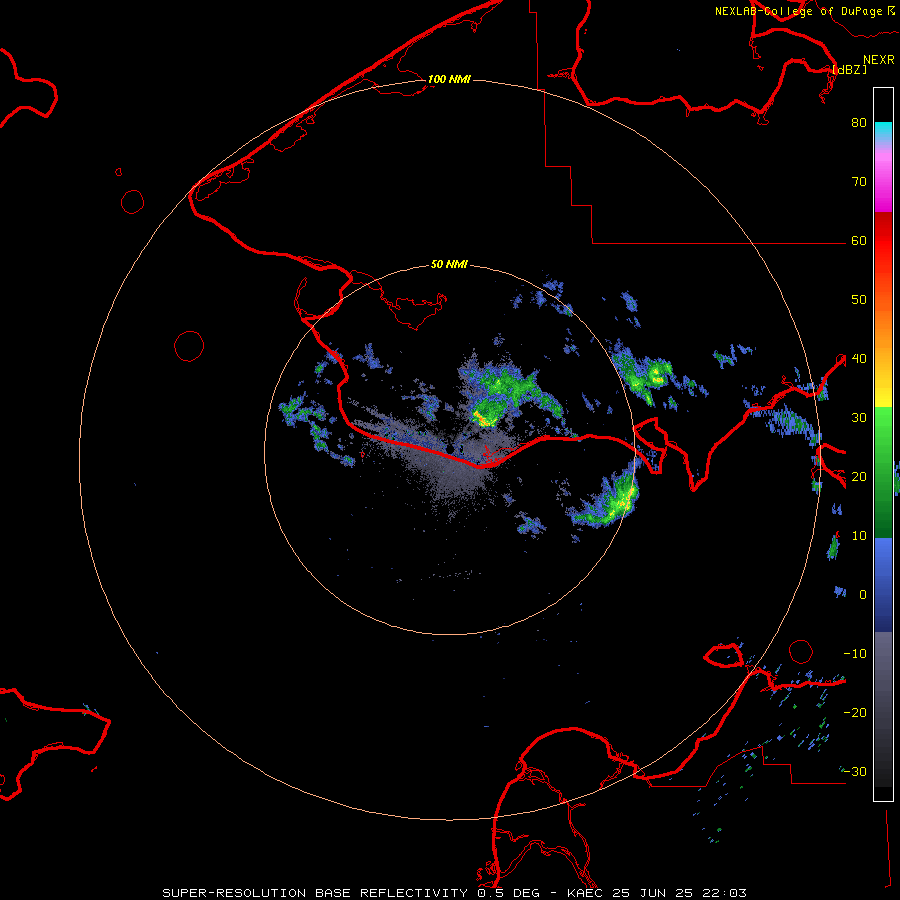Click the SUPER-RESOLUTION BASE REFLECTIVITY caption text
The height and width of the screenshot is (900, 900).
315,893
